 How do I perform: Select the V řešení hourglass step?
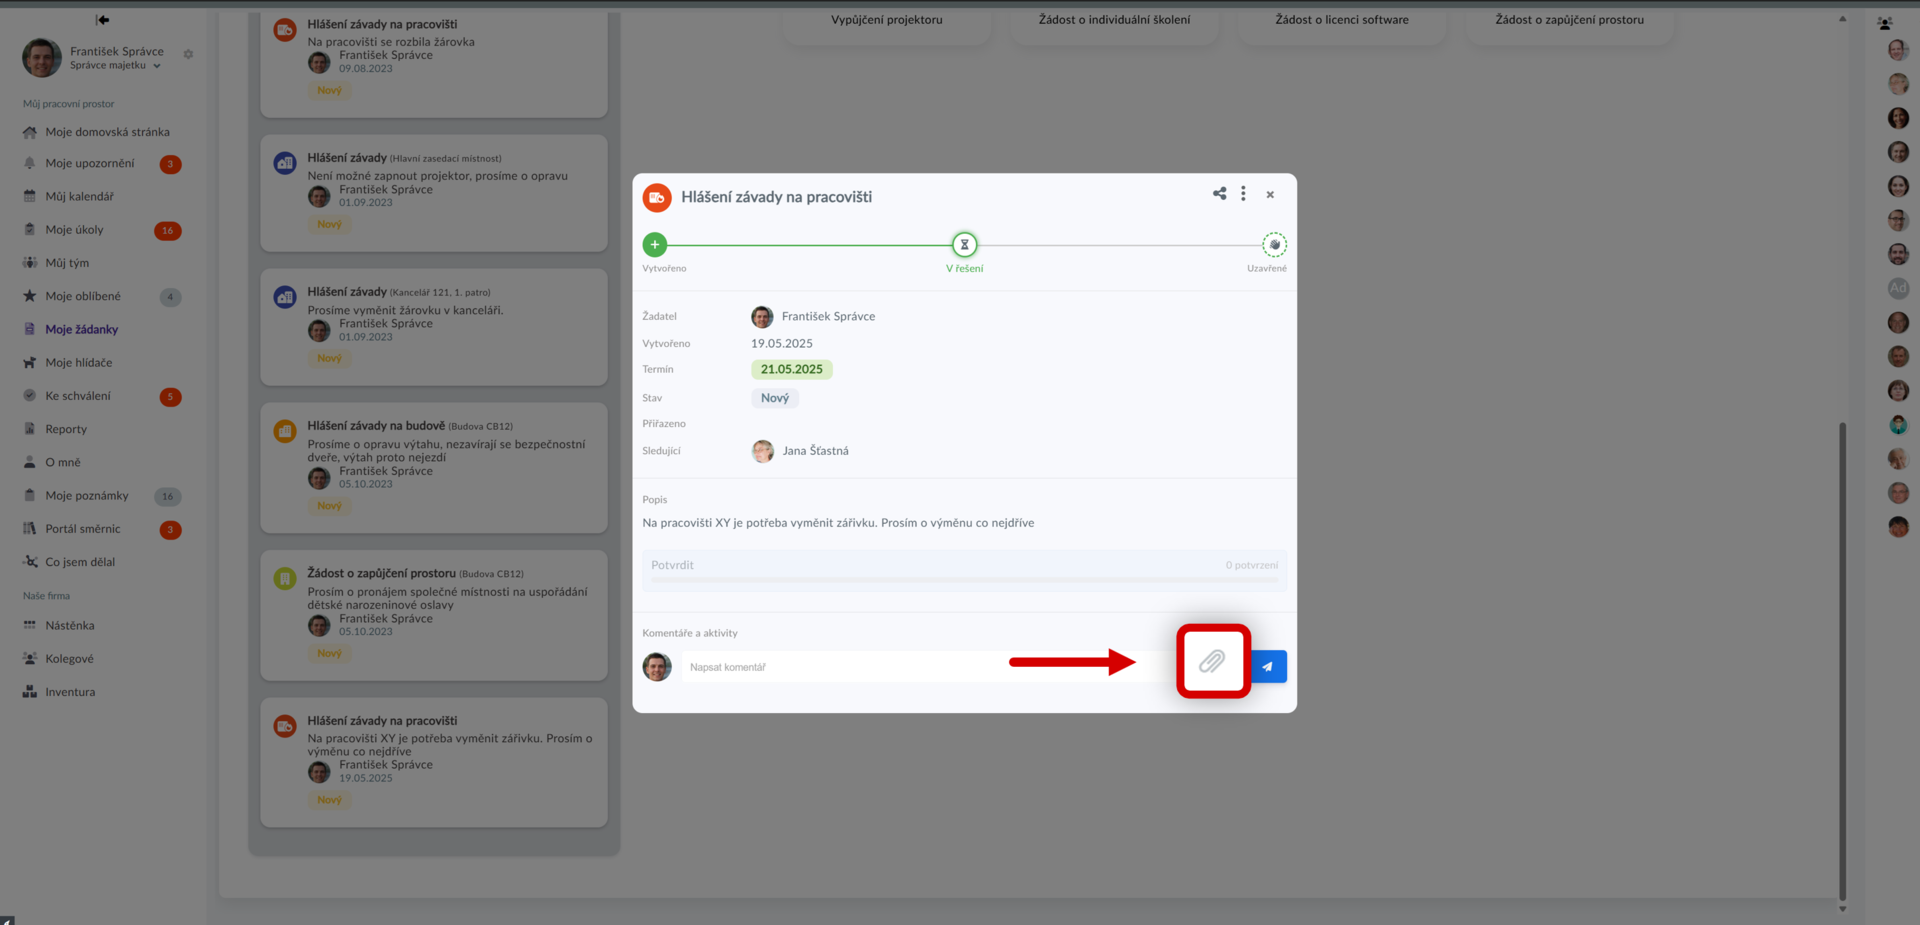[964, 244]
